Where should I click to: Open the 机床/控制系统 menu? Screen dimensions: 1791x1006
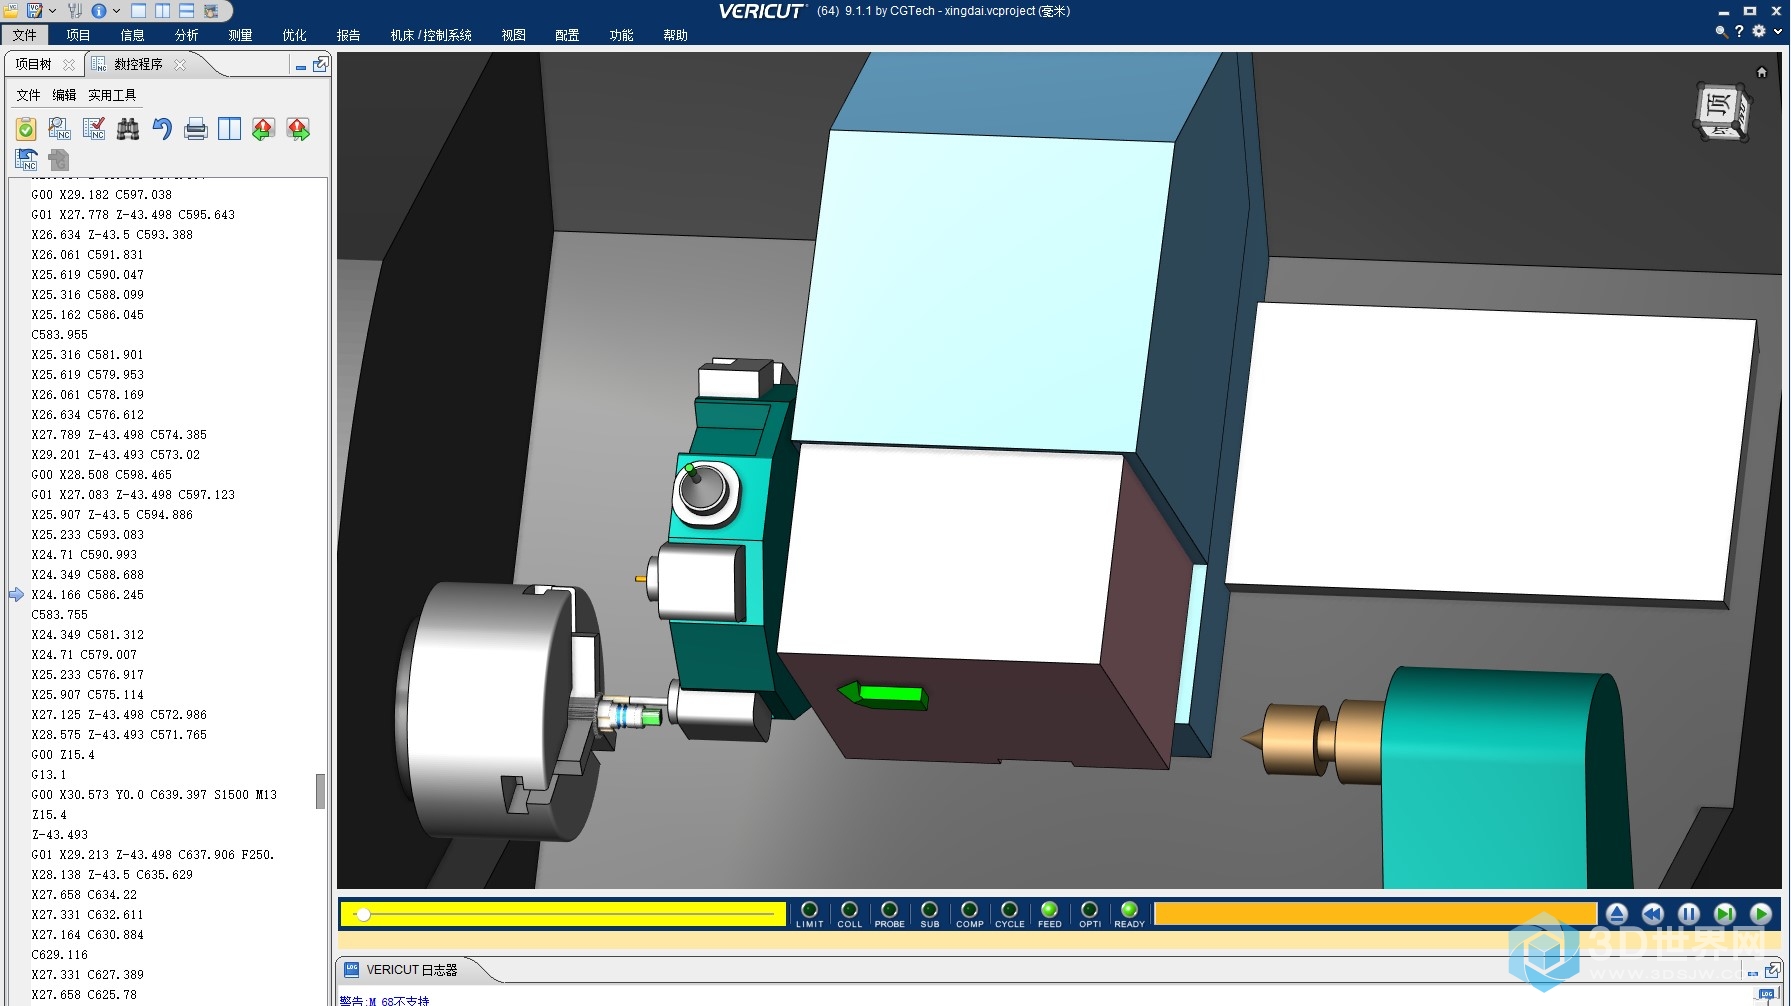(431, 35)
